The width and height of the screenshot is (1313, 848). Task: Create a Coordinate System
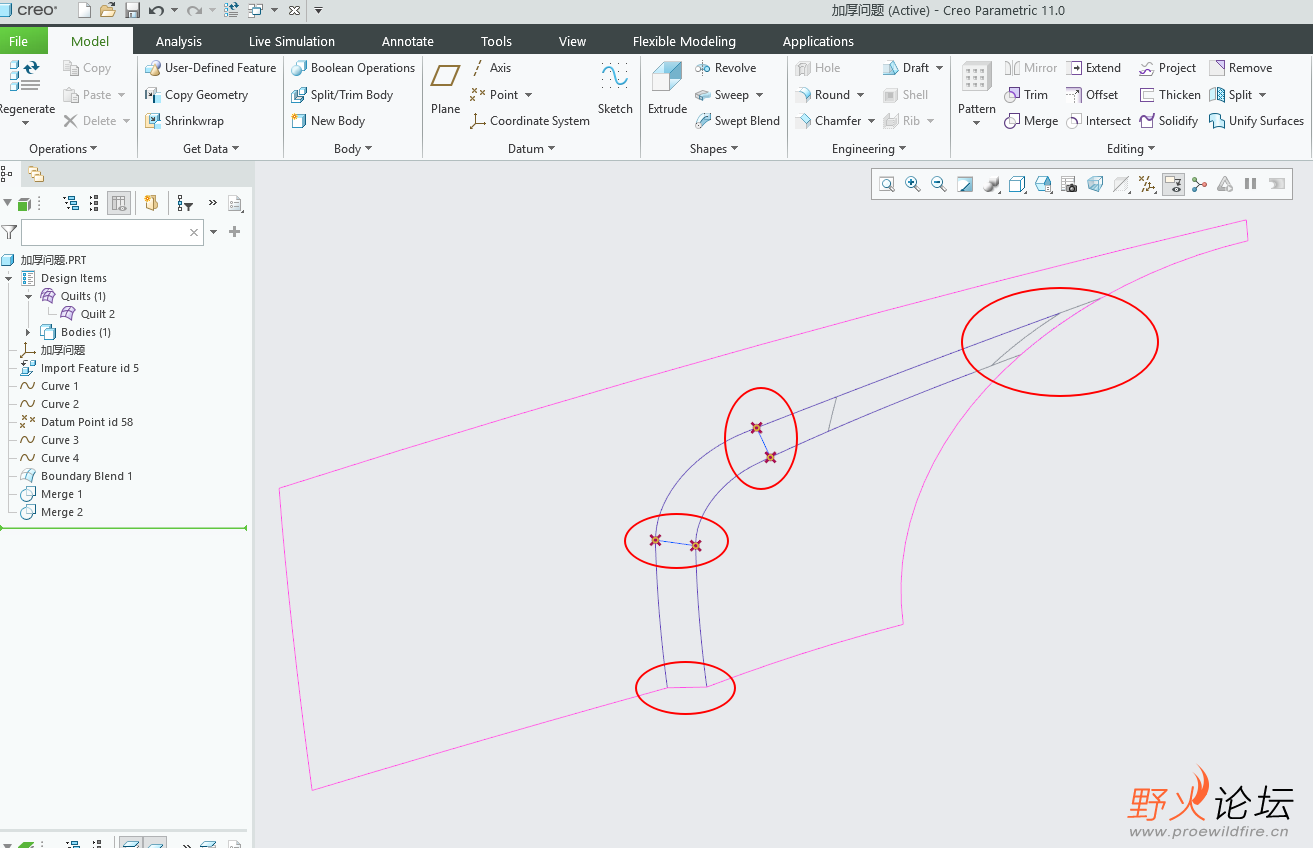(x=530, y=121)
